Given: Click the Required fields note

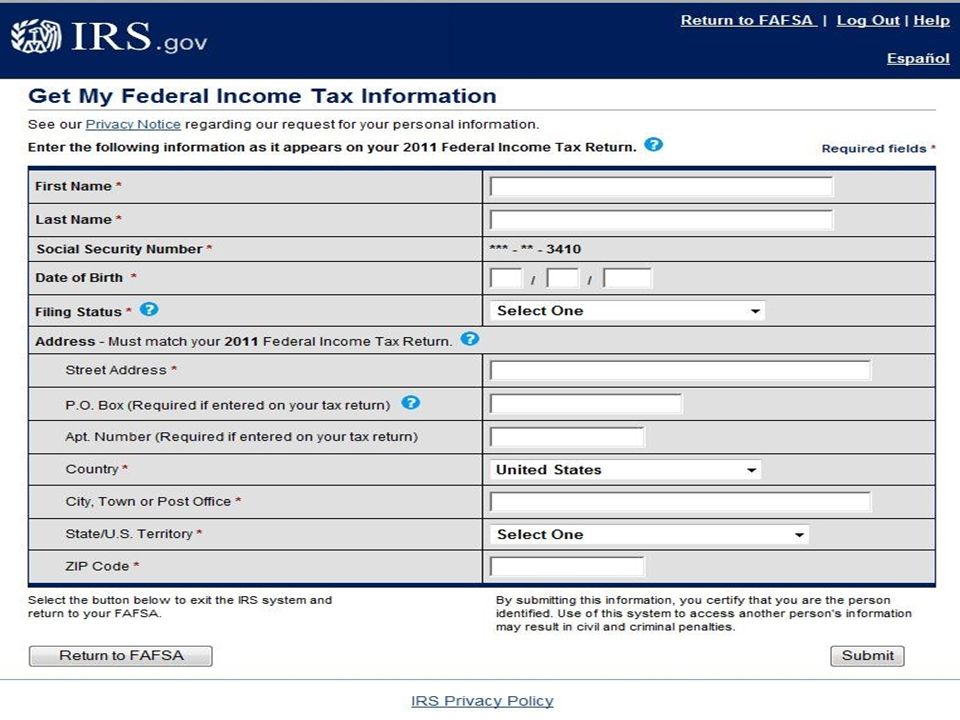Looking at the screenshot, I should (879, 149).
